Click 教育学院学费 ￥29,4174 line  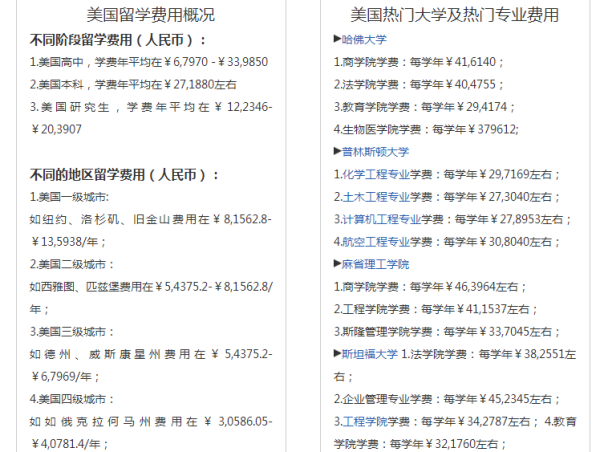point(424,107)
